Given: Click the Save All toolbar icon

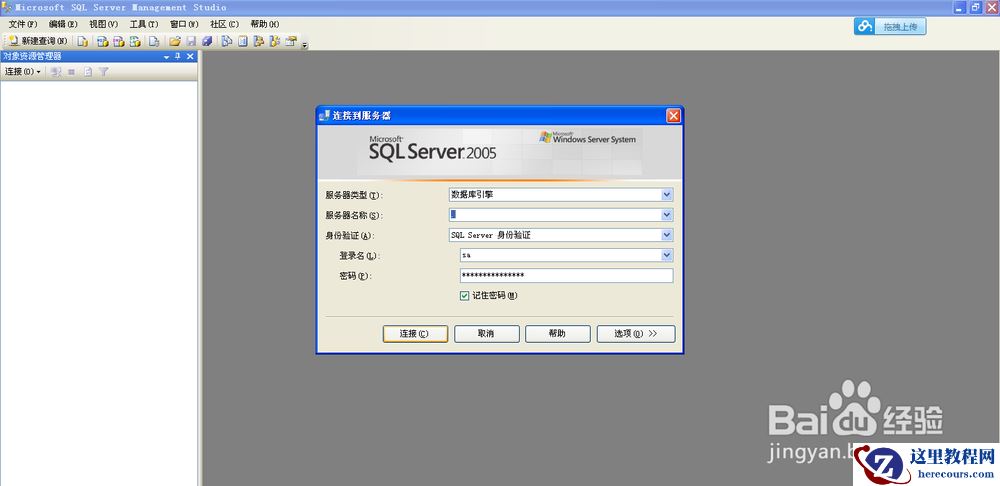Looking at the screenshot, I should point(207,41).
